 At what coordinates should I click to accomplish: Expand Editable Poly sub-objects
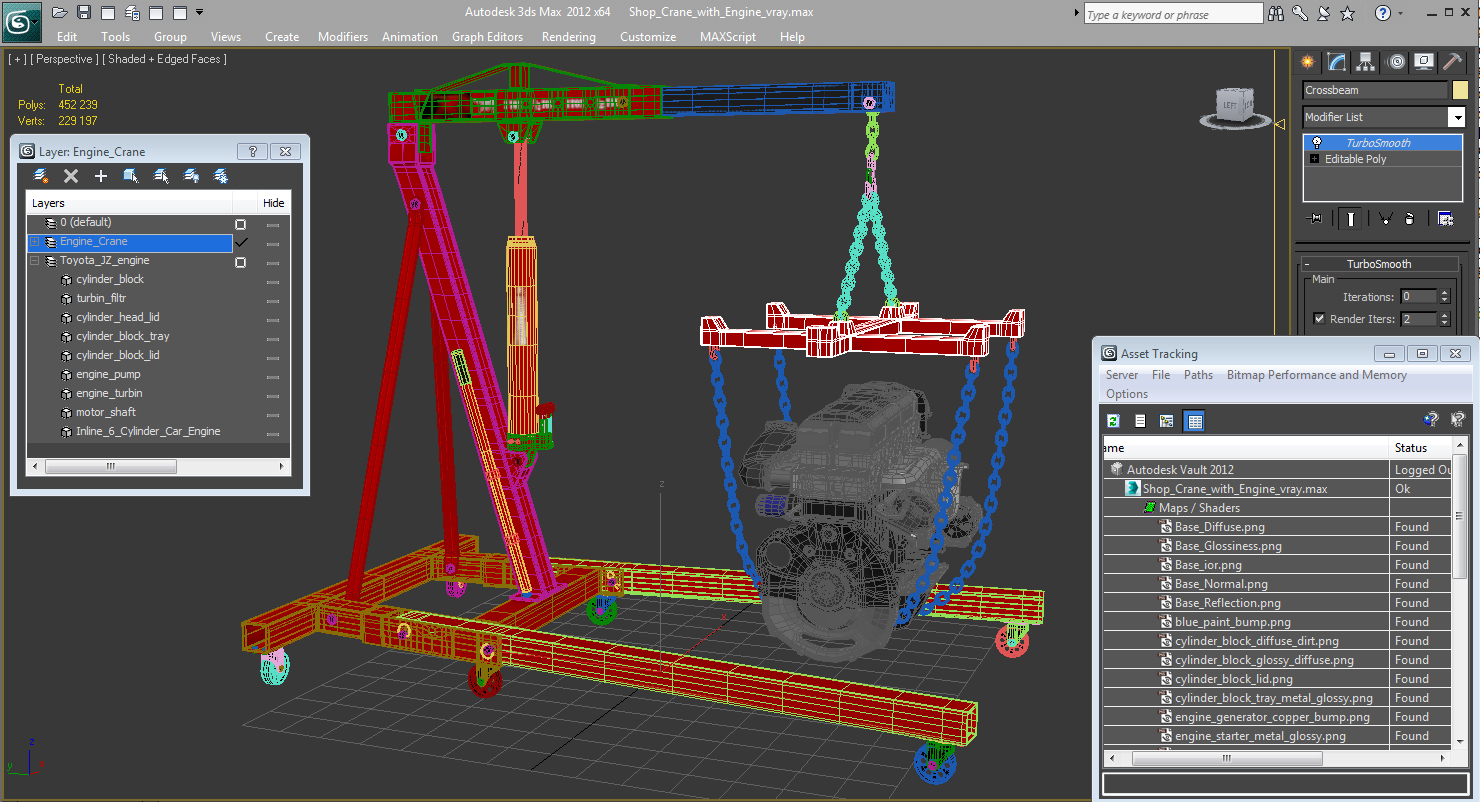(1315, 159)
